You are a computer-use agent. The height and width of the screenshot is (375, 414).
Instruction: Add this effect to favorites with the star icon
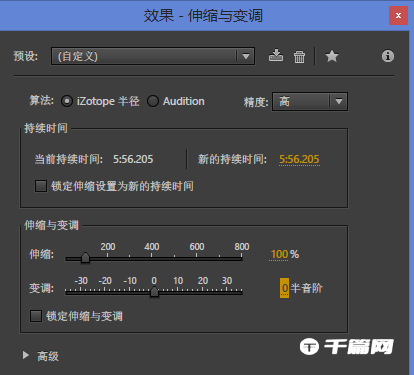pos(332,56)
